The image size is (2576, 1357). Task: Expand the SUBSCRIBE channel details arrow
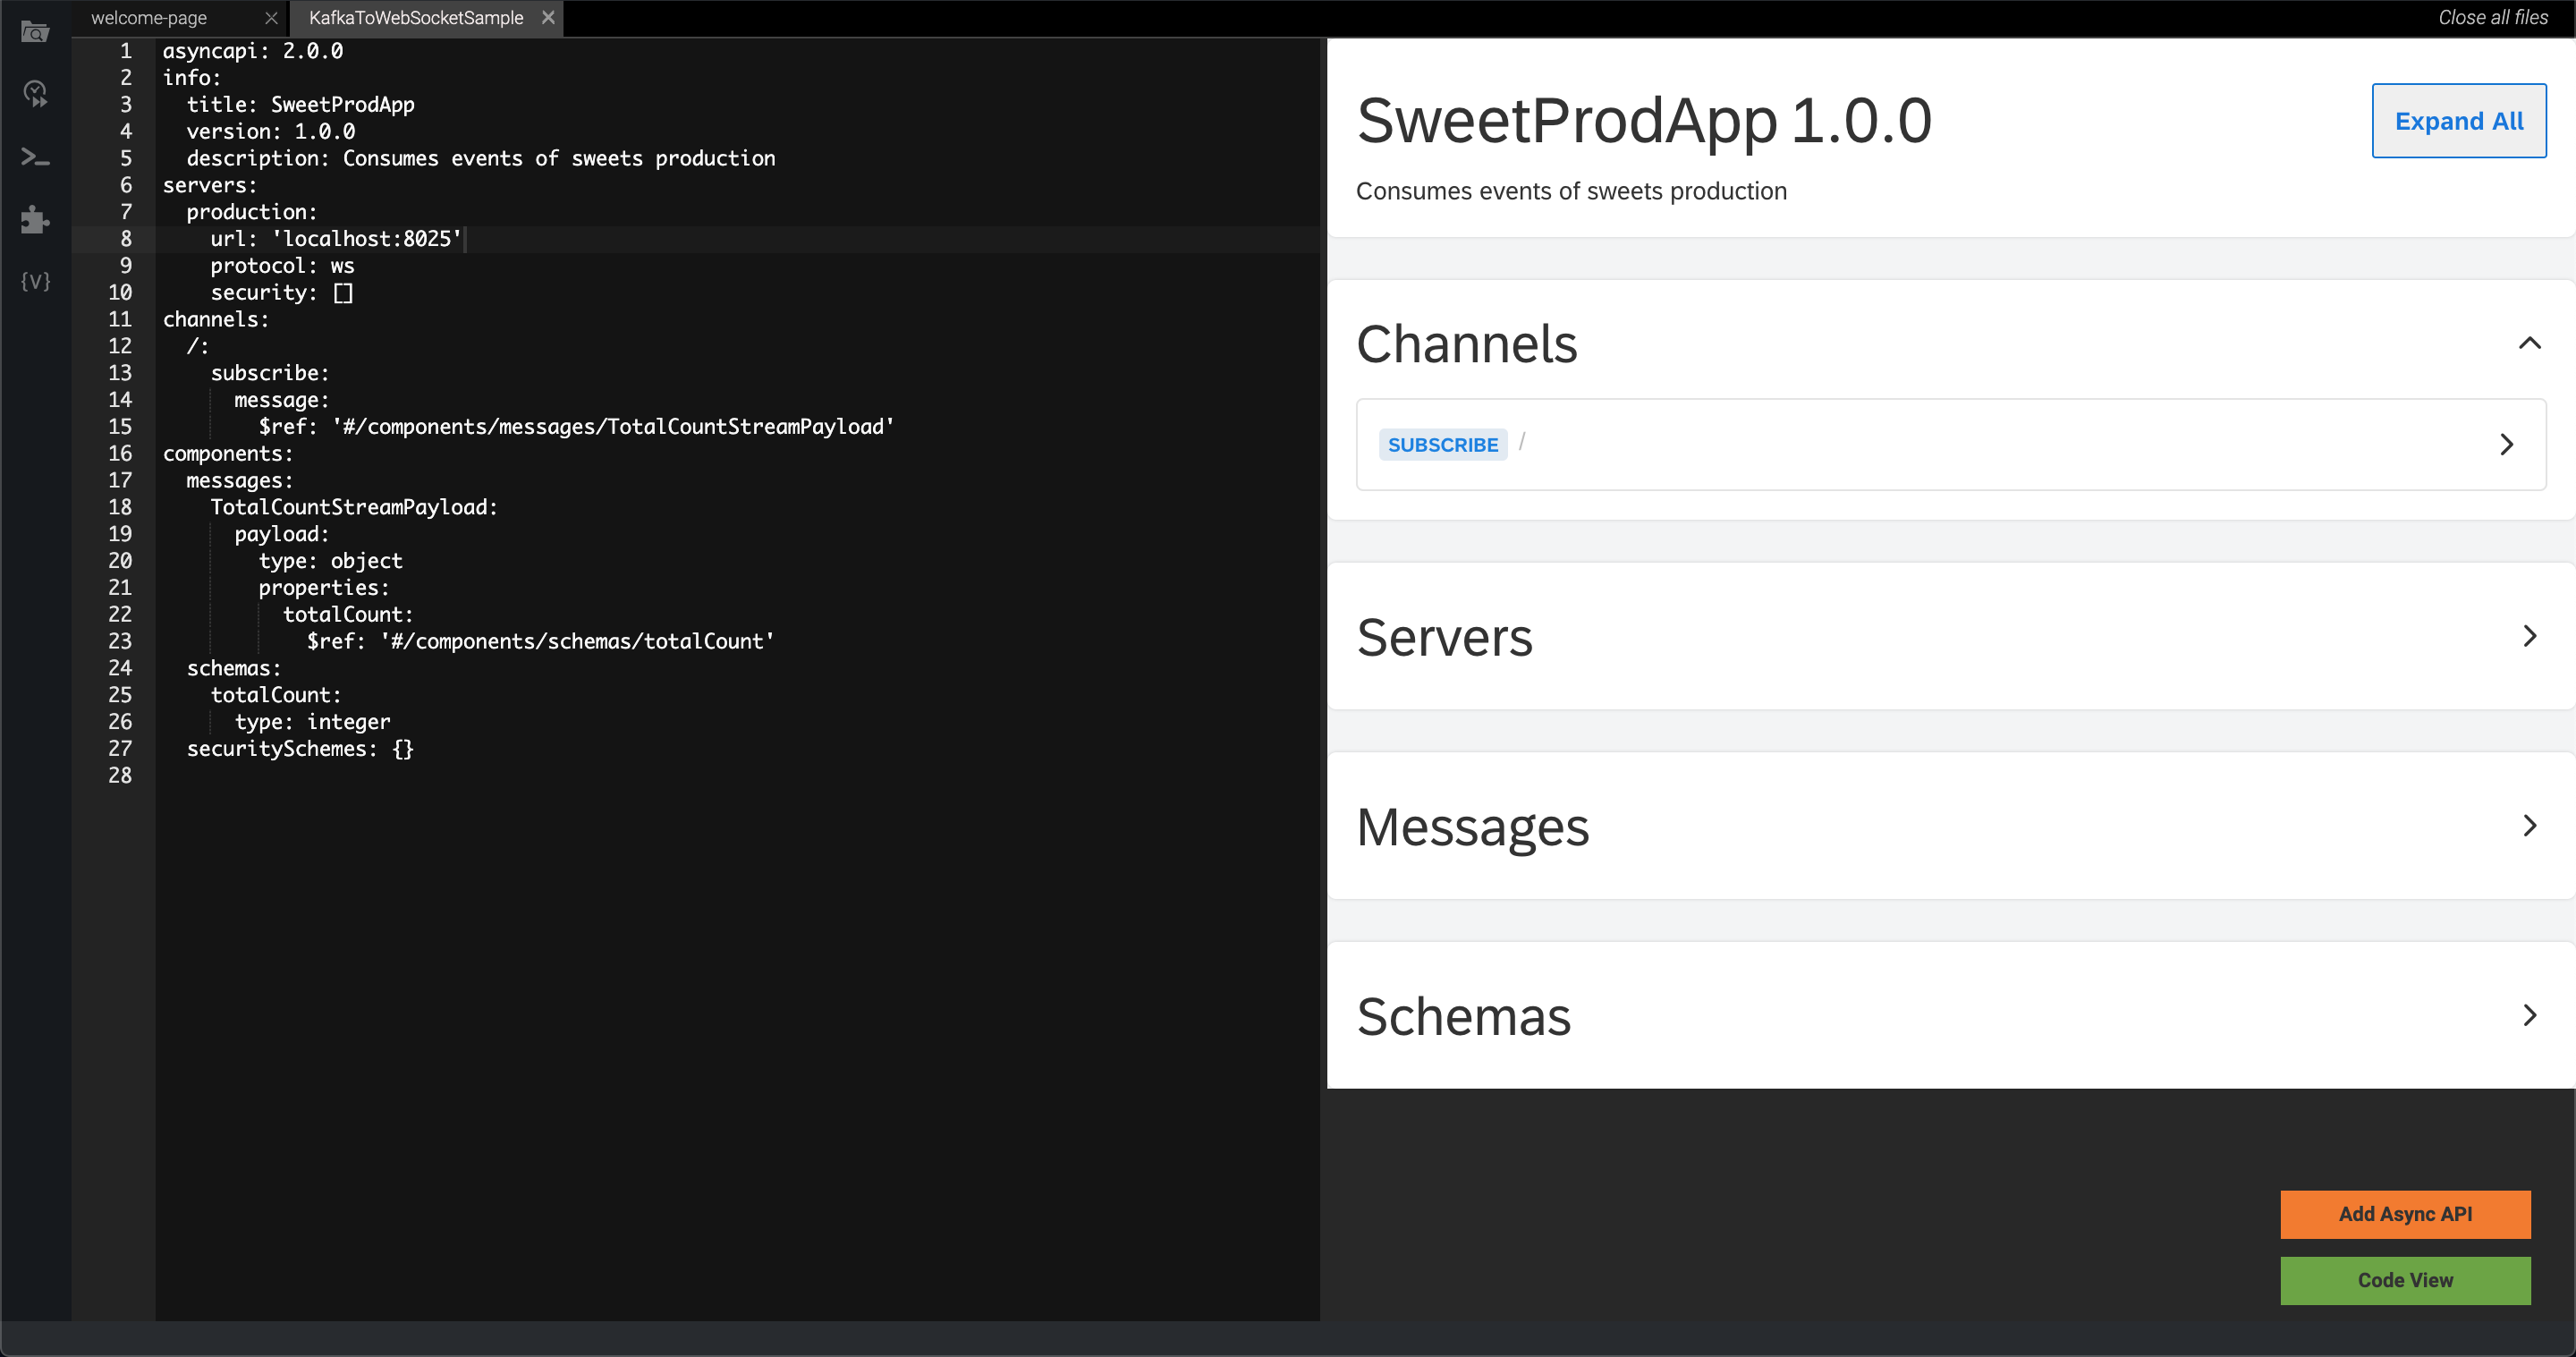pyautogui.click(x=2507, y=444)
